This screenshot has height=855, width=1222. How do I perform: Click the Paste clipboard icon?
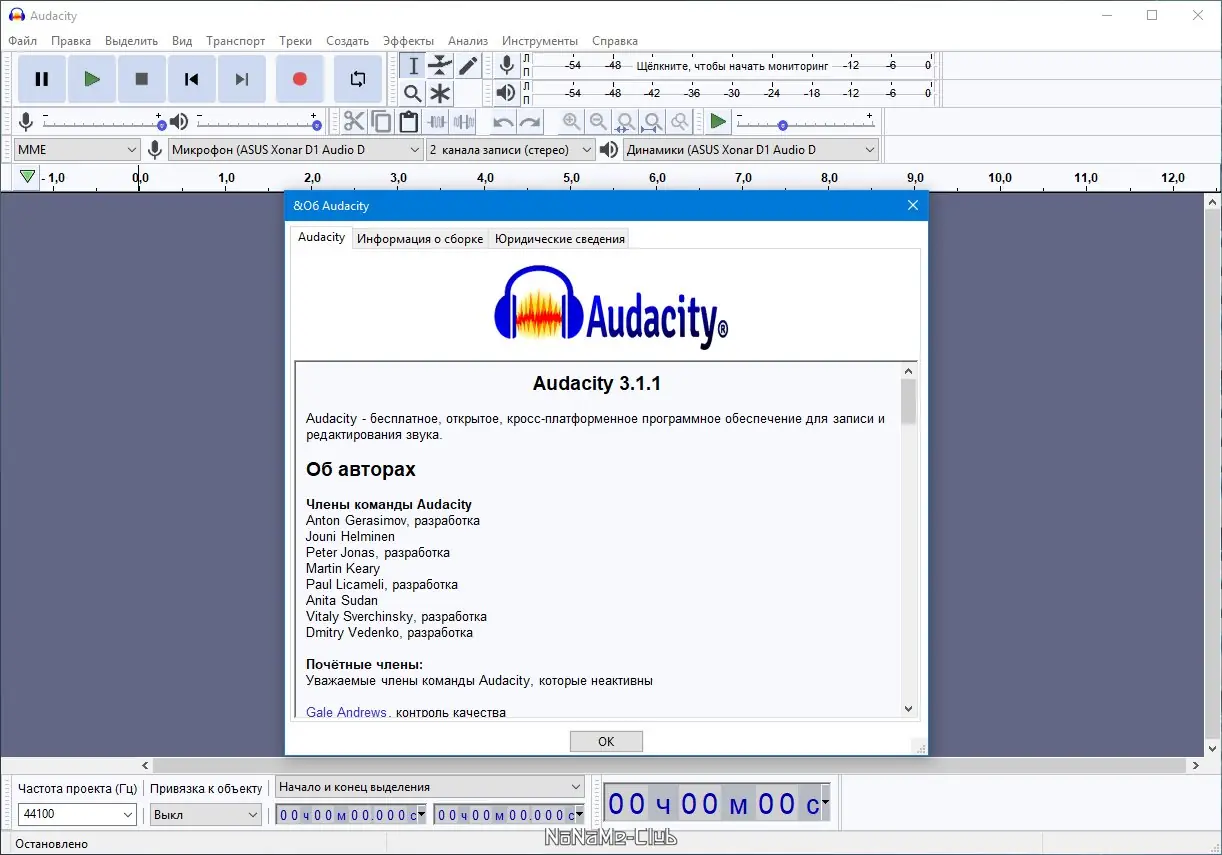(408, 122)
